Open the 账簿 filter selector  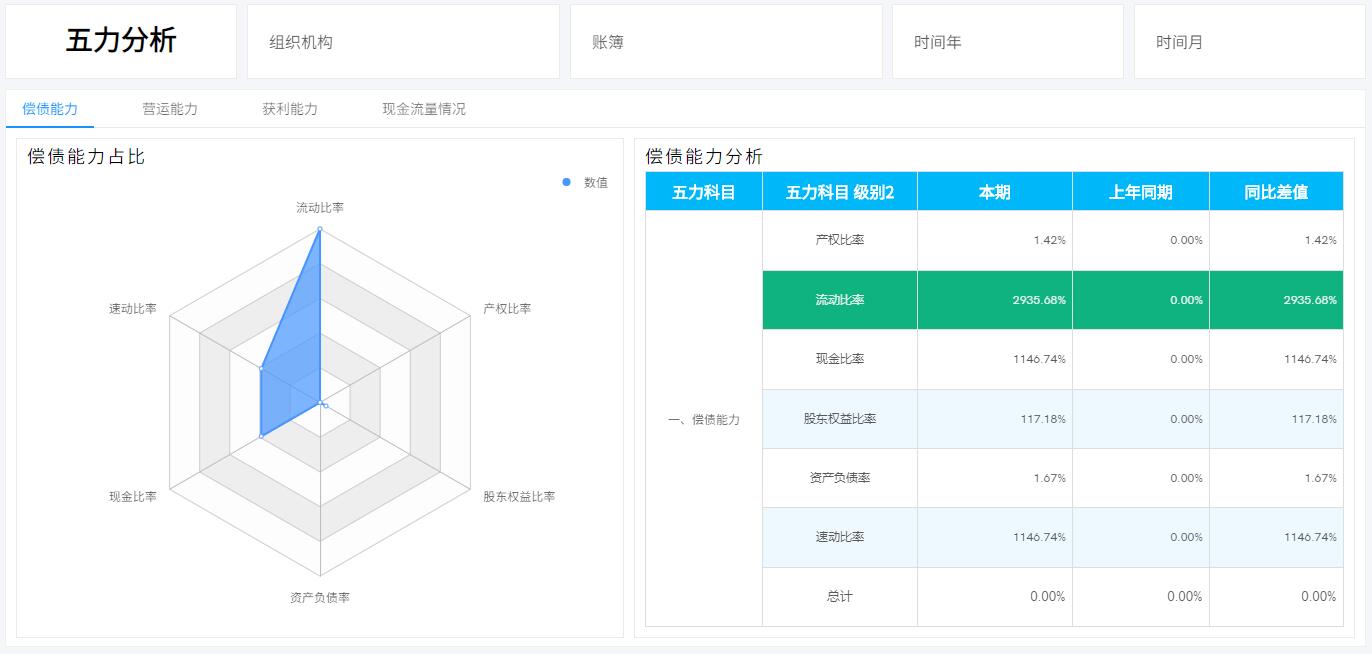pyautogui.click(x=727, y=41)
